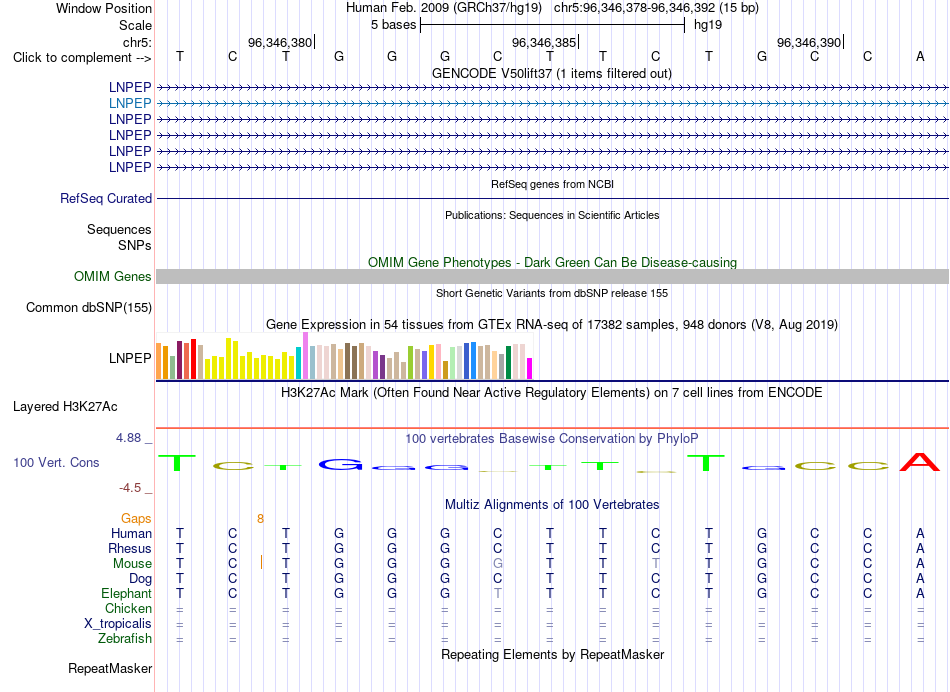Click the light-blue LNPEP transcript arrow line
The height and width of the screenshot is (692, 950).
coord(552,104)
